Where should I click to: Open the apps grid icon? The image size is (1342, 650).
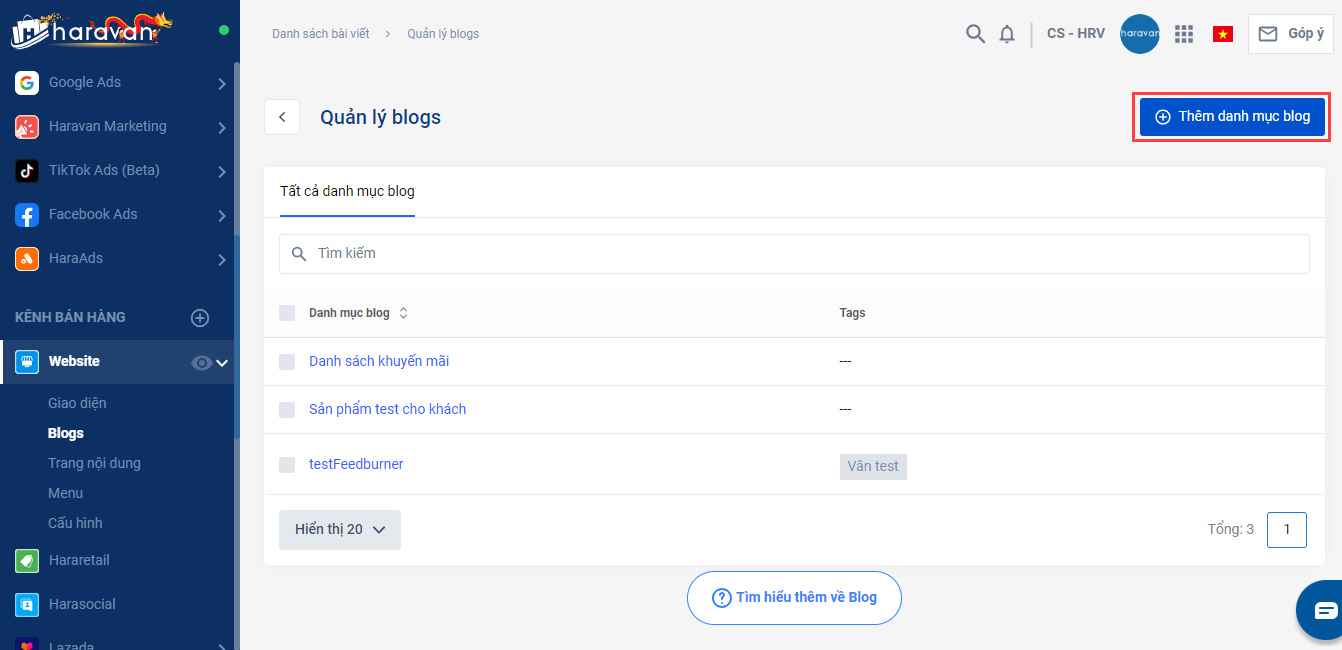(1184, 34)
